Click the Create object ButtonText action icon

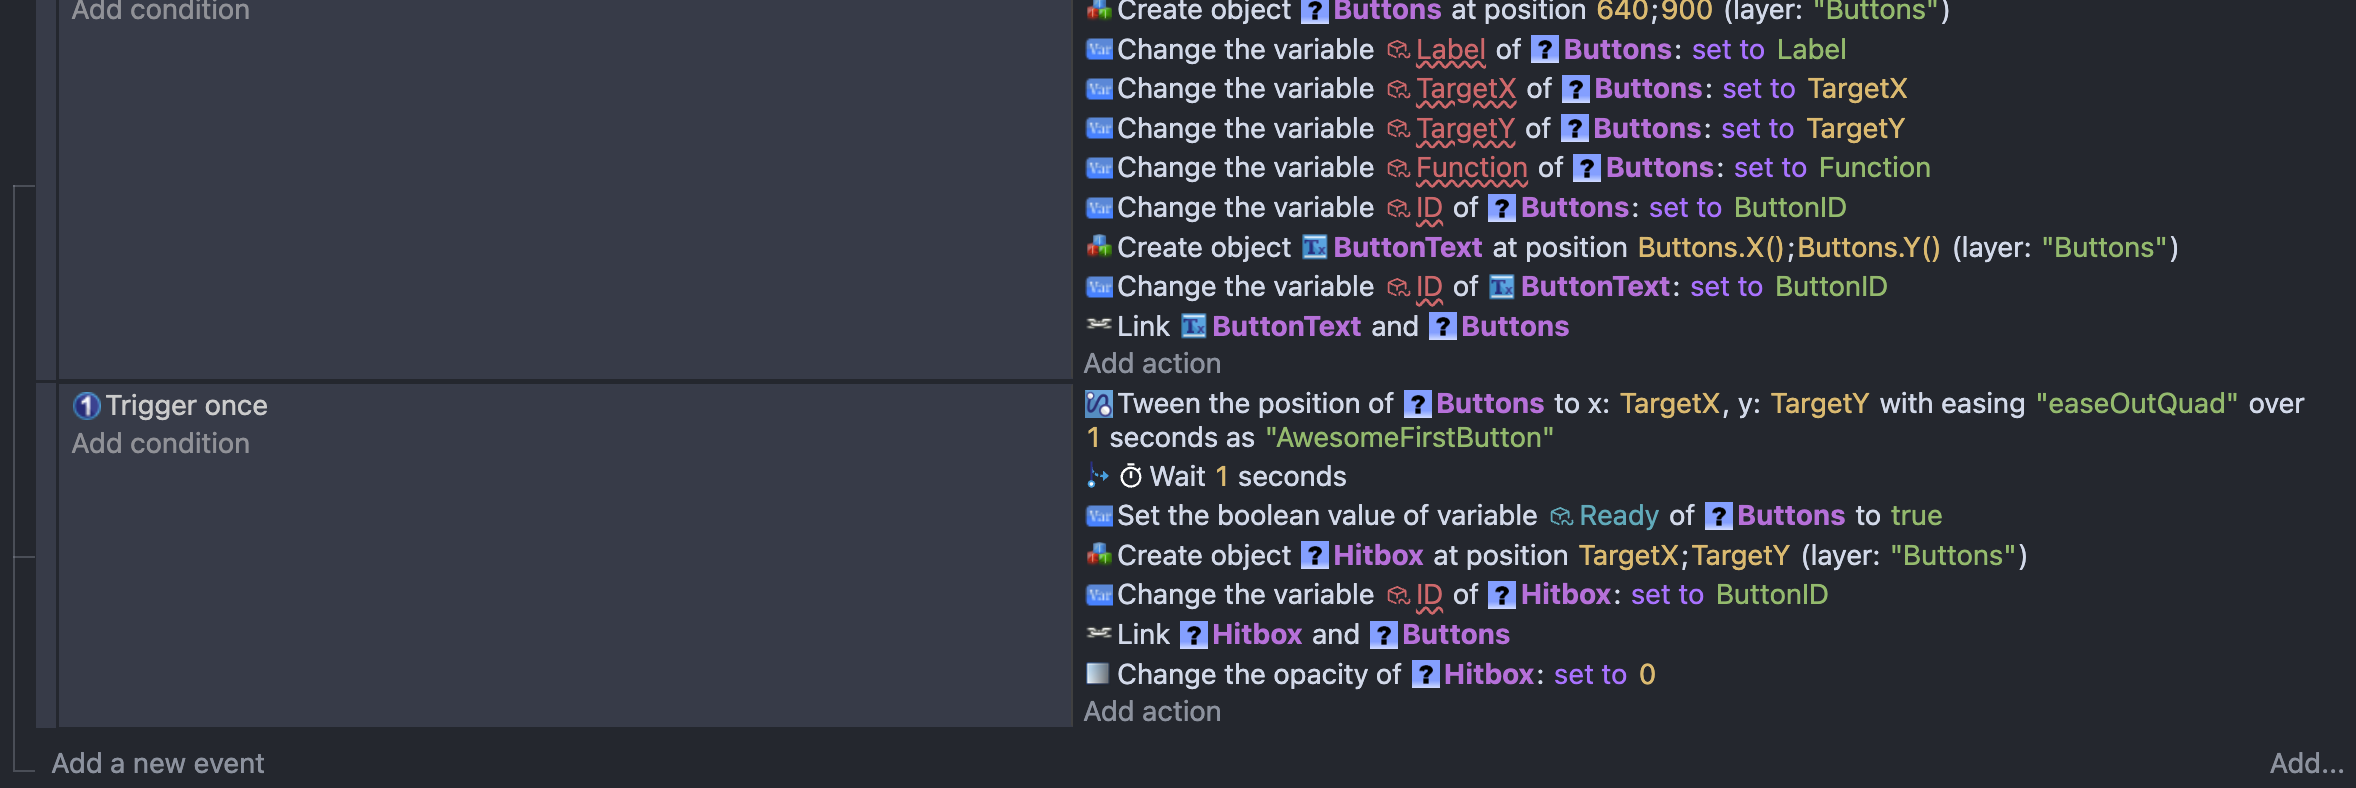pos(1099,247)
